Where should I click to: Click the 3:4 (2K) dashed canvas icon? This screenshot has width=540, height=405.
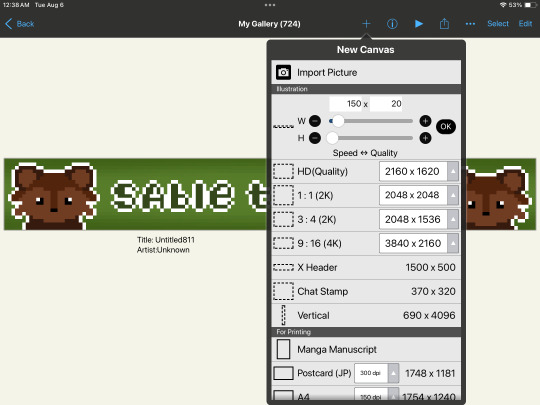pos(283,219)
